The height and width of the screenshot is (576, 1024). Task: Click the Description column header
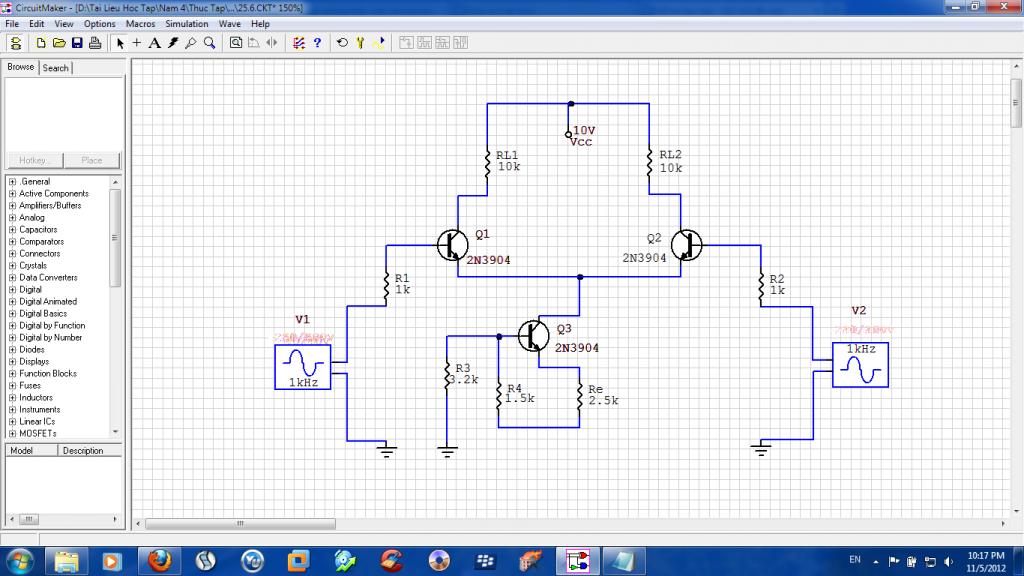[x=82, y=451]
